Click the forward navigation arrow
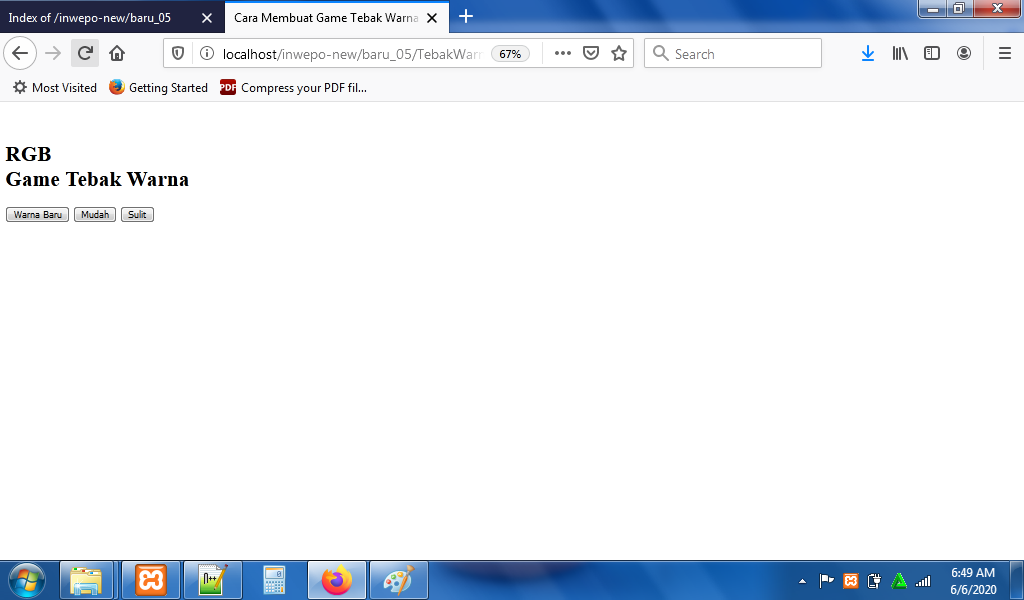1024x600 pixels. click(53, 54)
